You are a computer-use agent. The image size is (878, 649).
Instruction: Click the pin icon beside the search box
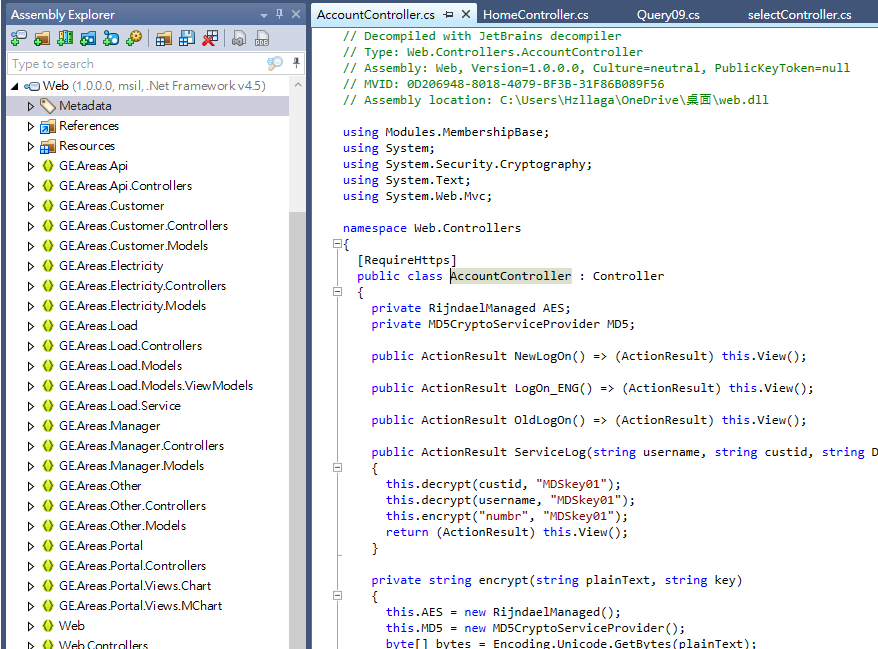tap(296, 63)
